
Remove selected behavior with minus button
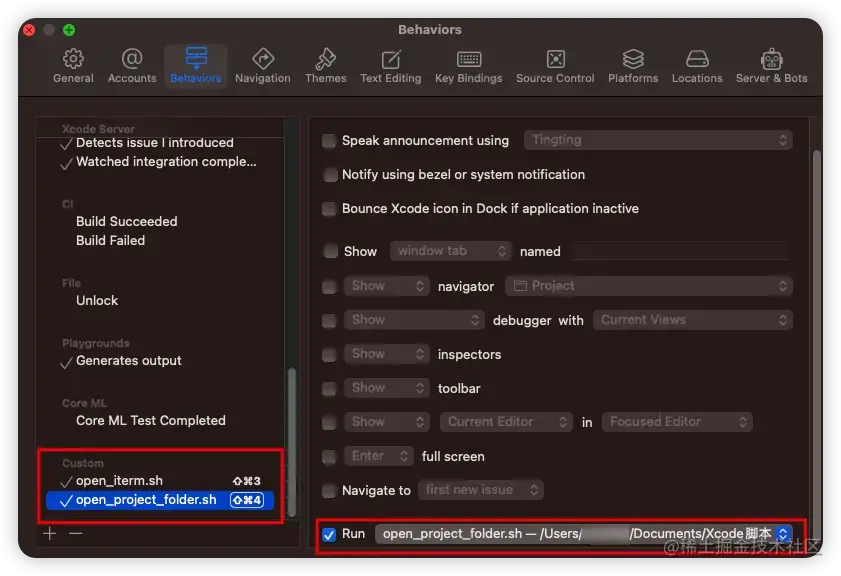click(x=76, y=533)
